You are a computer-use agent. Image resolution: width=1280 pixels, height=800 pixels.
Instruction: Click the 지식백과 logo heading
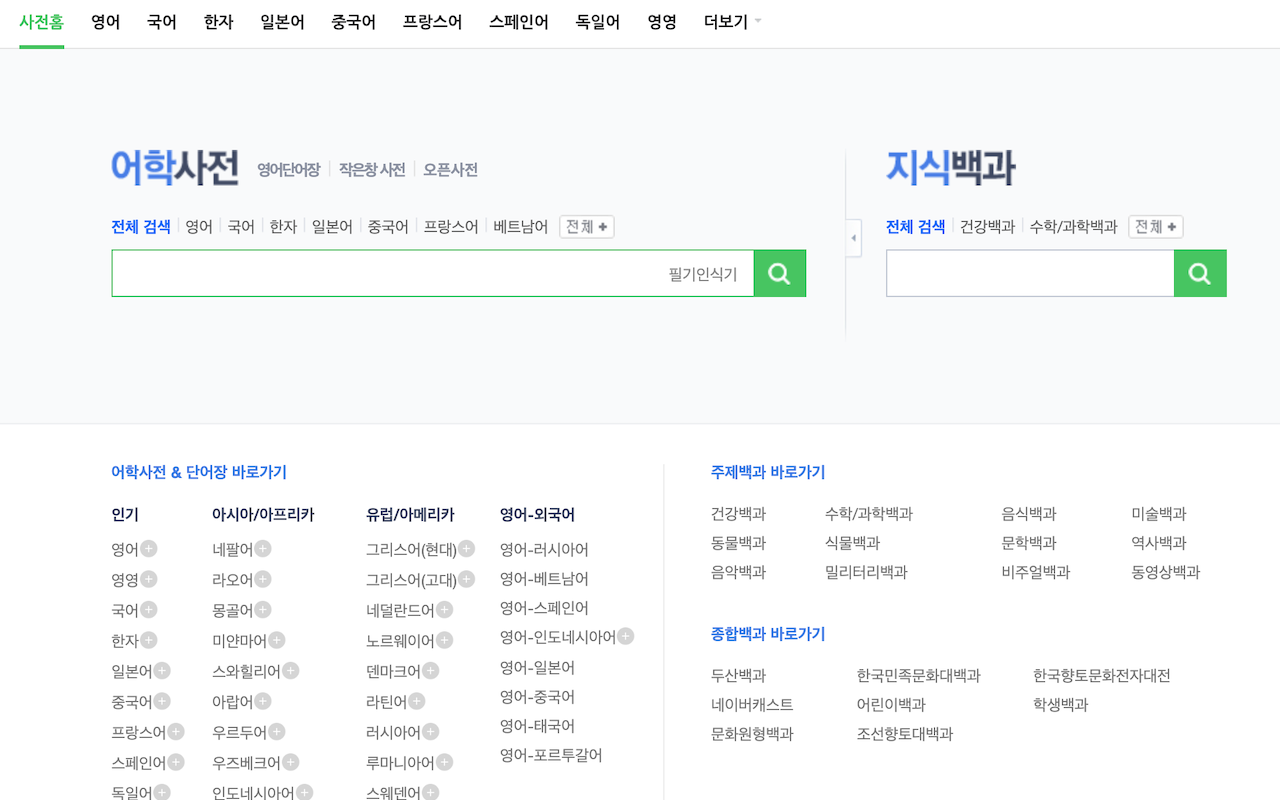point(951,167)
